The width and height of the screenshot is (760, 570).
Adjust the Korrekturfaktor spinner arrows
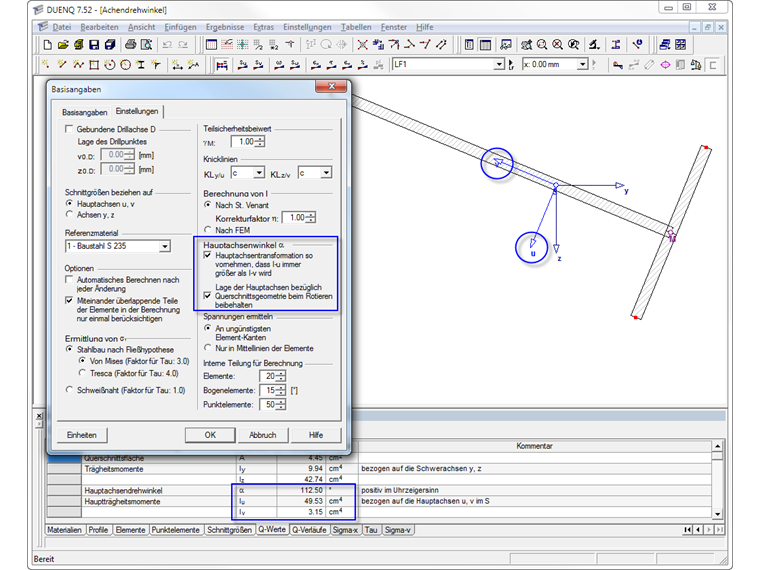coord(311,218)
